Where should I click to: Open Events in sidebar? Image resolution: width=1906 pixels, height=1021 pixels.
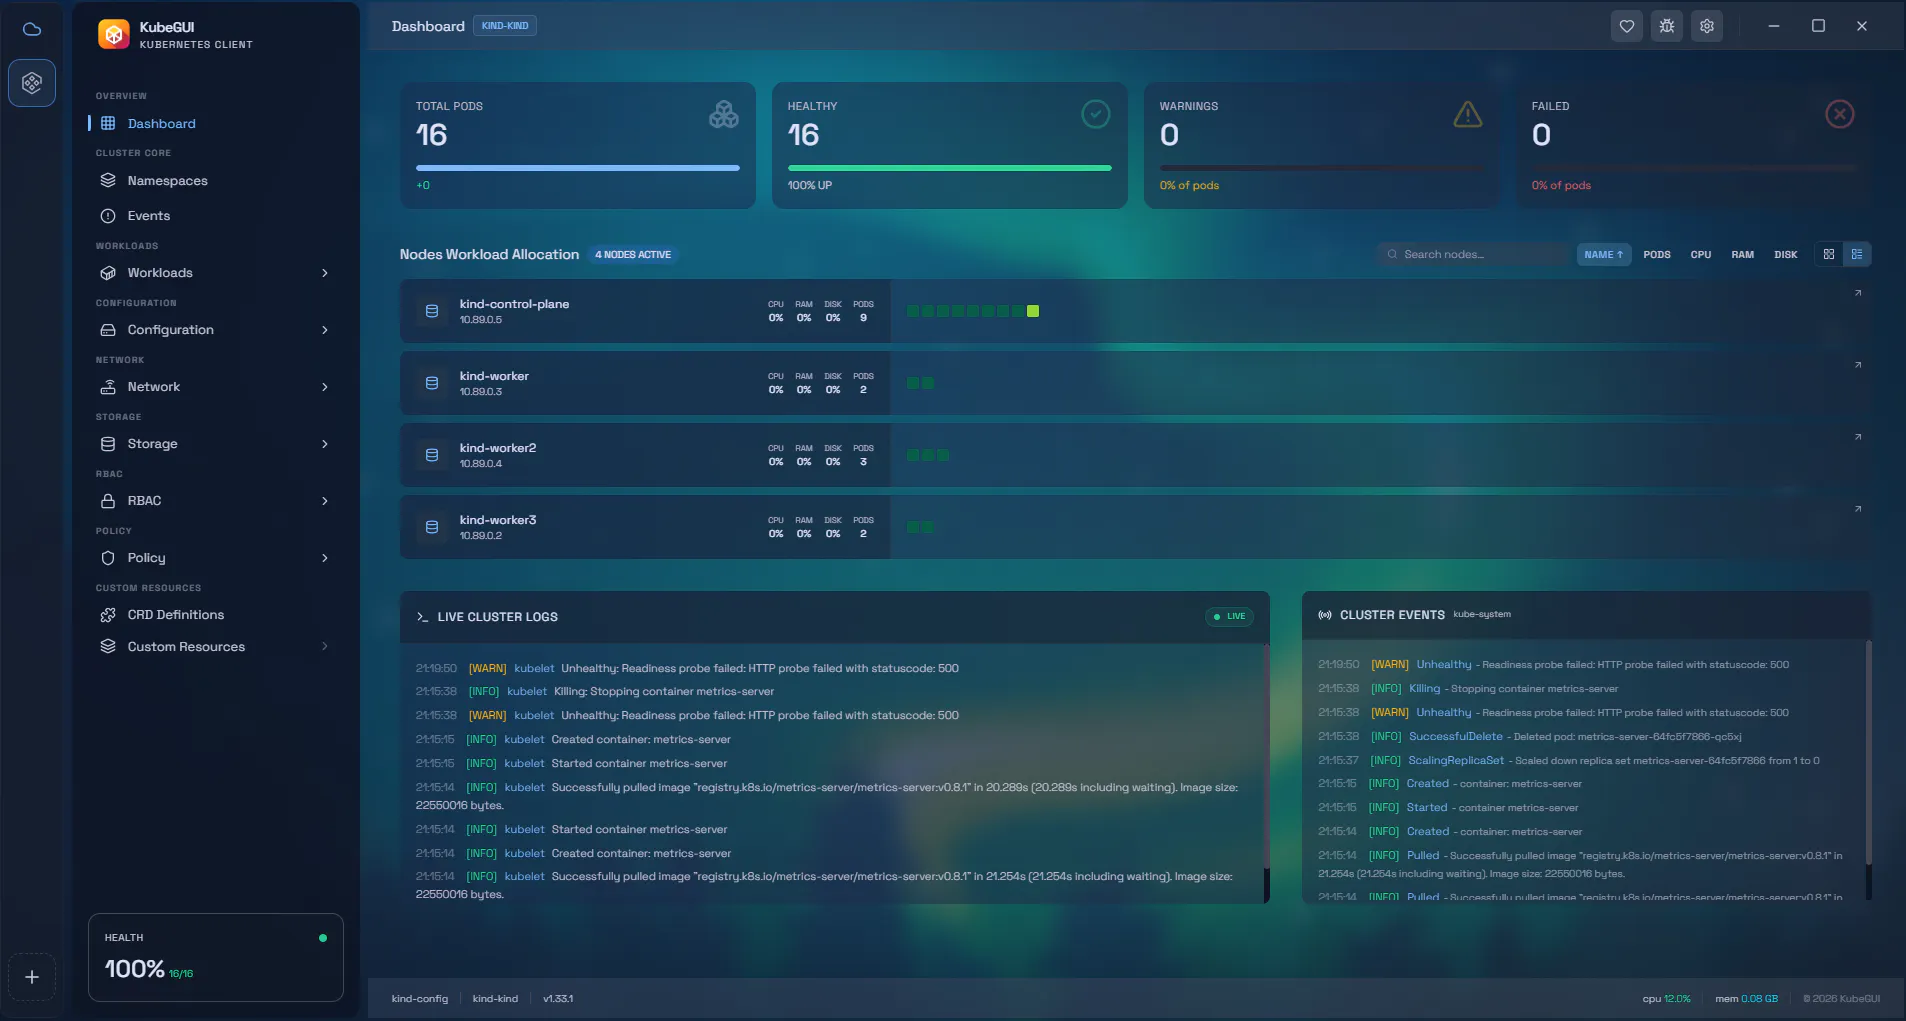(214, 216)
